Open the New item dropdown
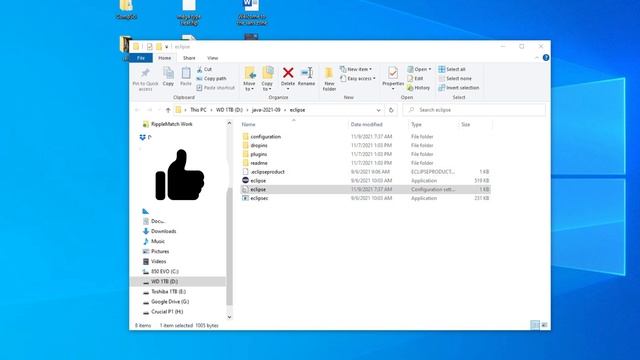This screenshot has height=360, width=640. tap(356, 69)
